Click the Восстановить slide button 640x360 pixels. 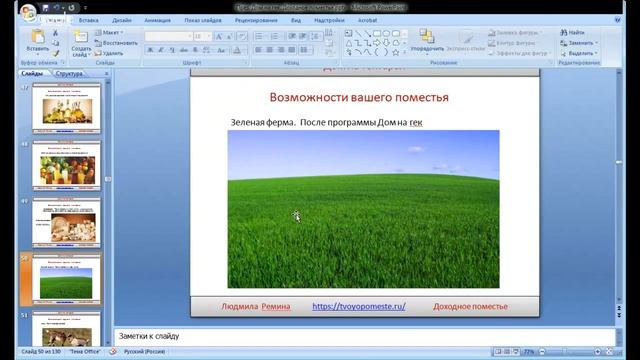116,43
